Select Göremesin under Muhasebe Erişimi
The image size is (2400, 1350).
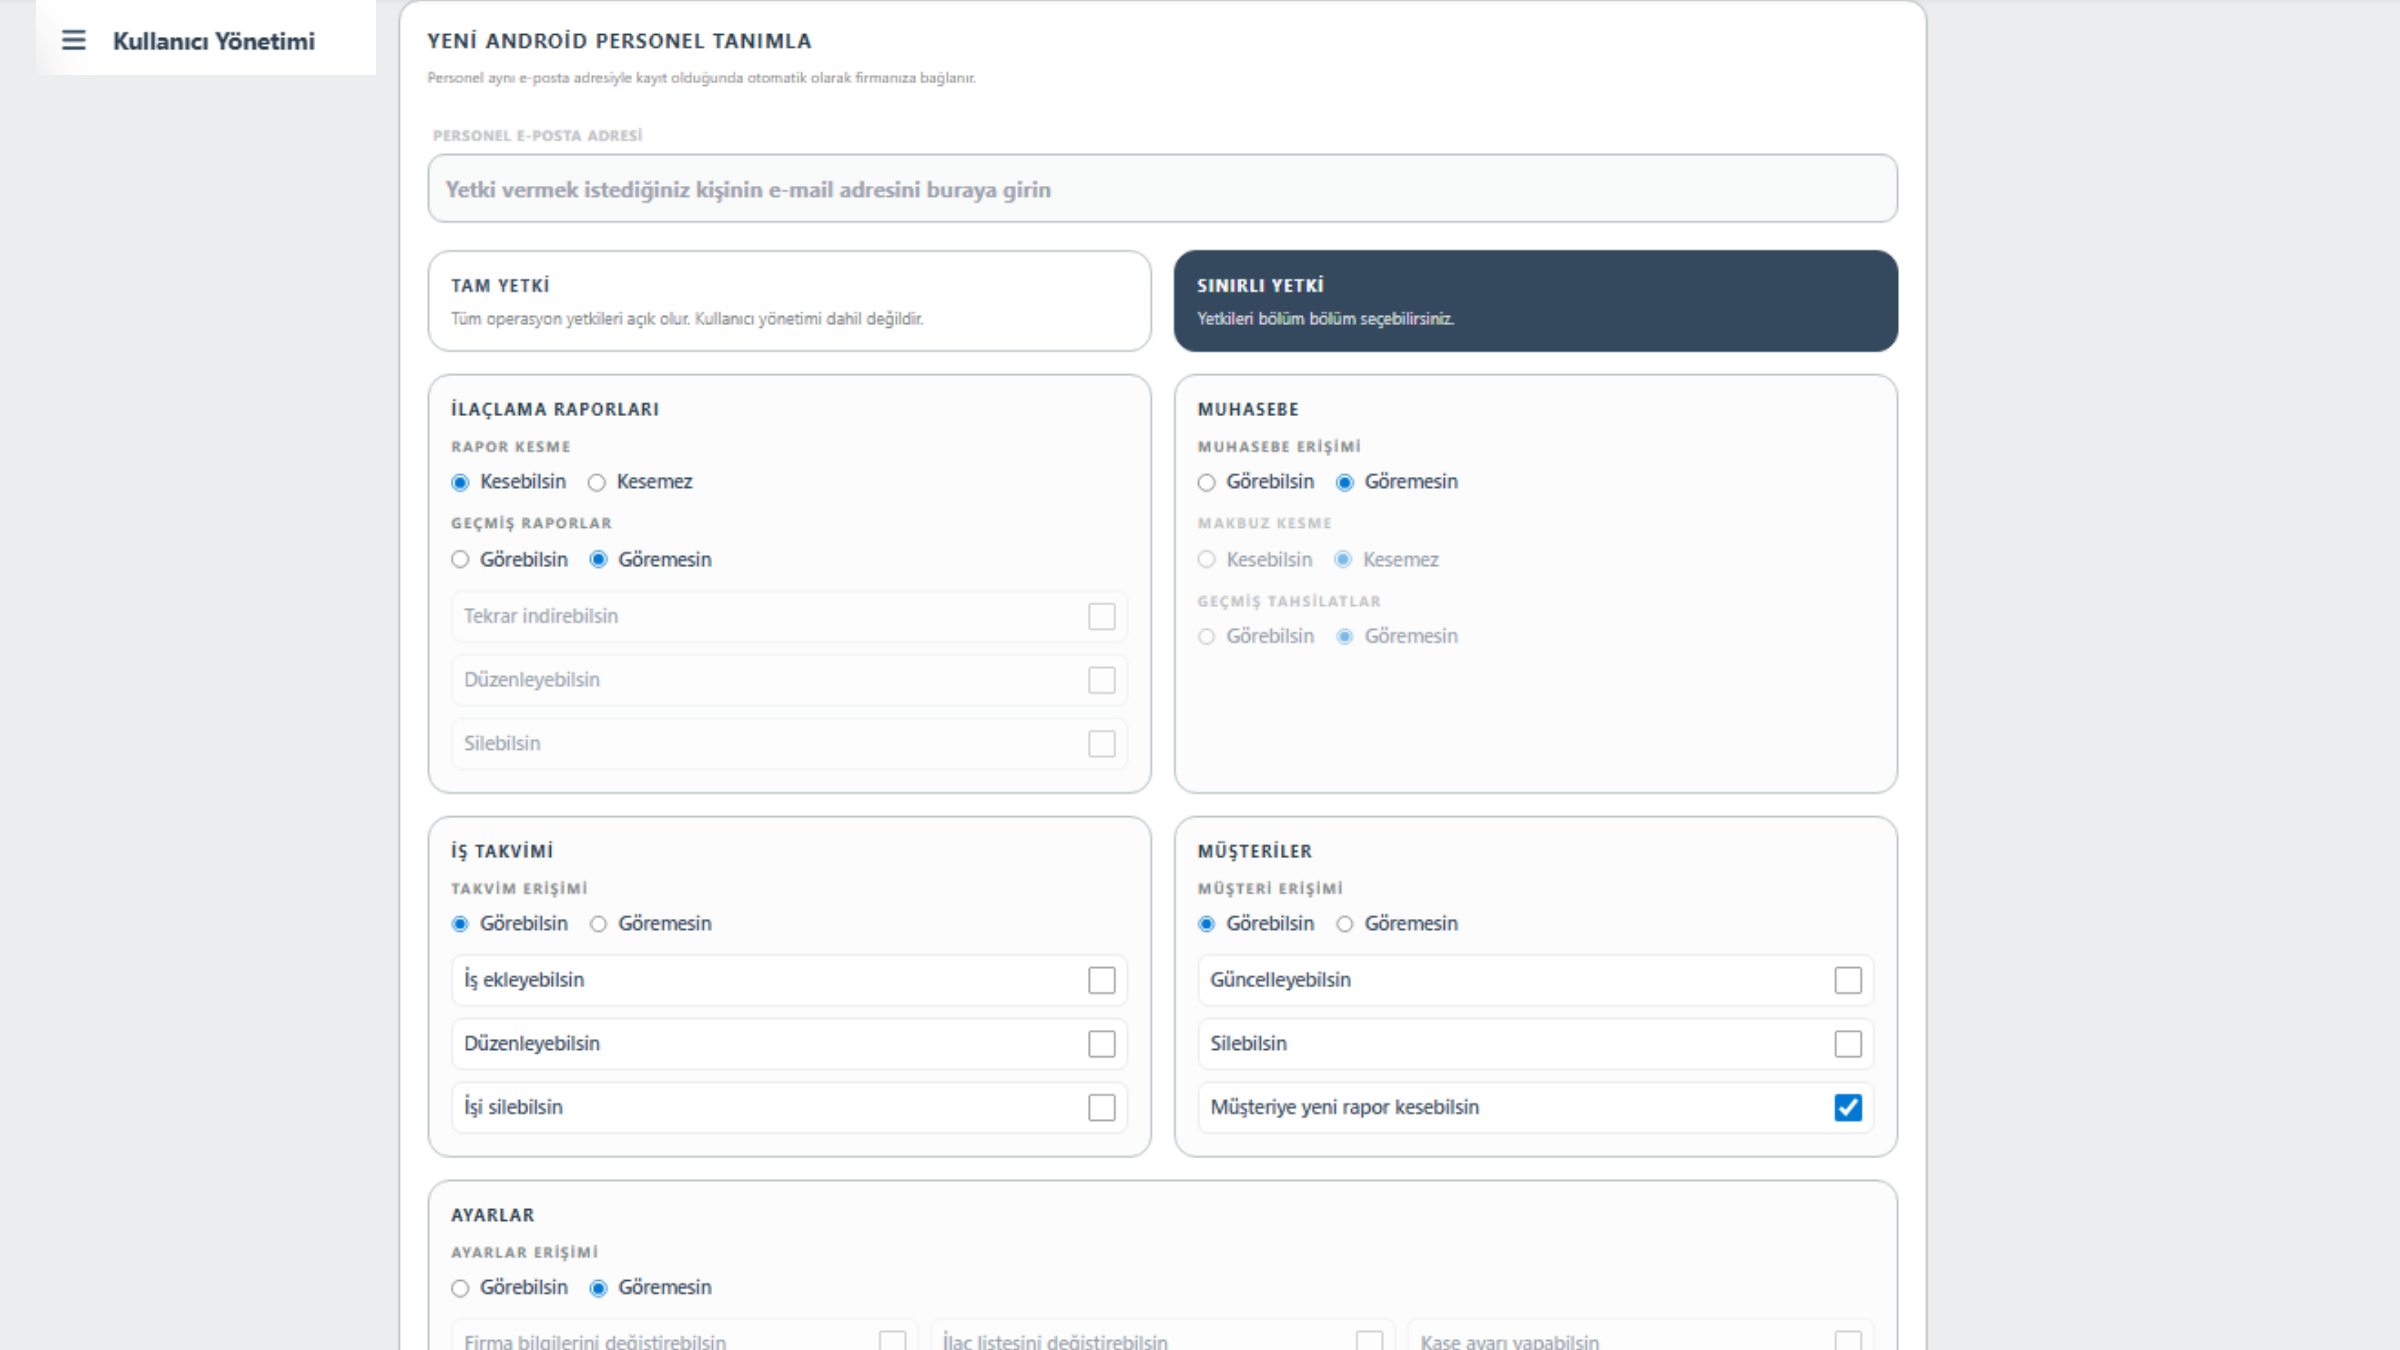pos(1345,483)
